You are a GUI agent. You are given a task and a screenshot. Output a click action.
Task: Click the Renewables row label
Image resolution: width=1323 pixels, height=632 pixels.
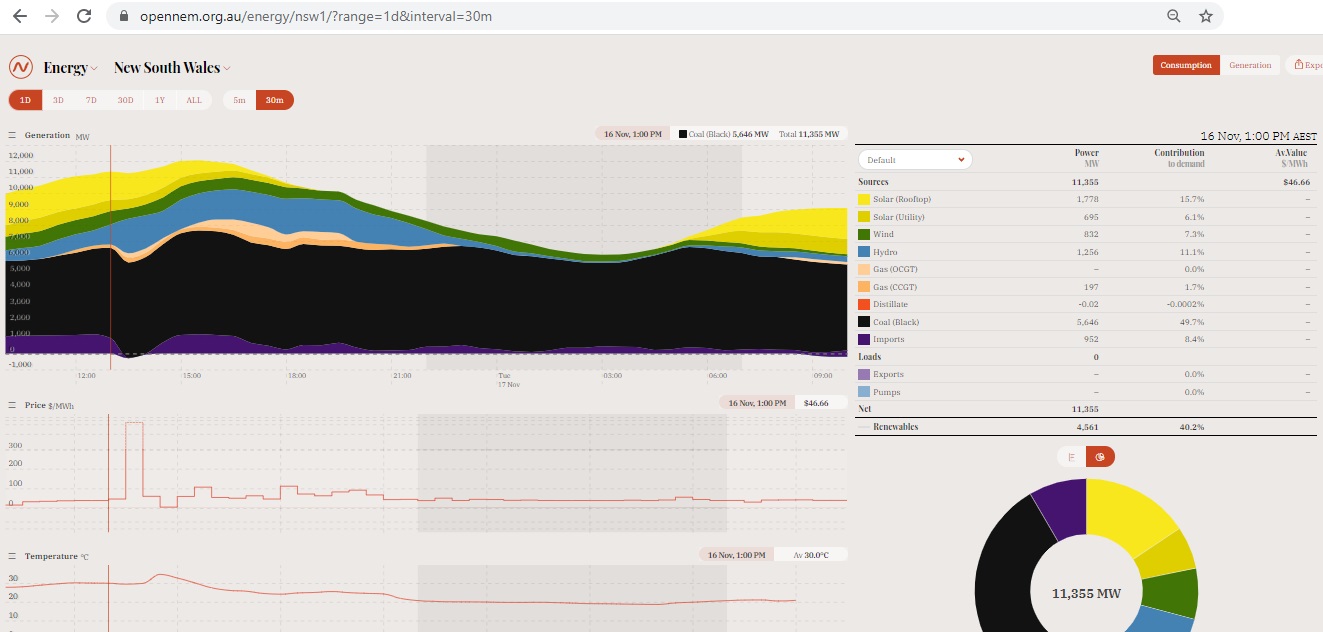(x=895, y=427)
